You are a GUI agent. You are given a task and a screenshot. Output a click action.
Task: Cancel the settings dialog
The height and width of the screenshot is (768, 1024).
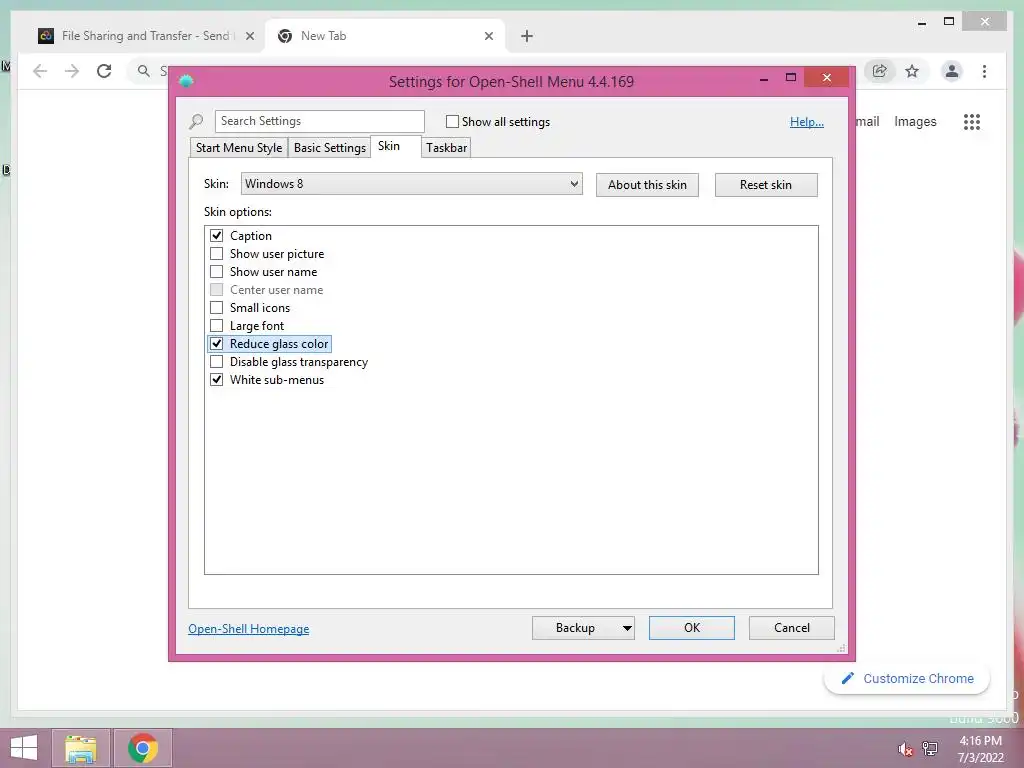click(792, 628)
